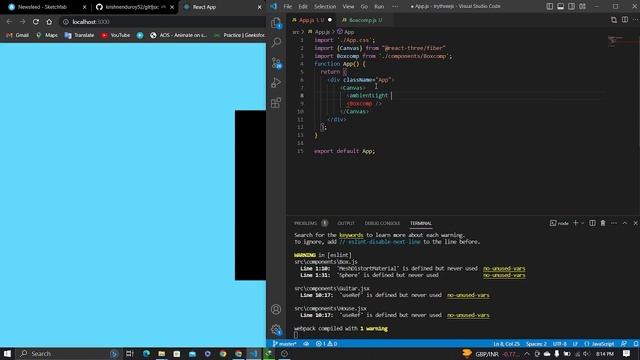Viewport: 640px width, 360px height.
Task: Open the Accounts menu in activity bar
Action: 276,309
